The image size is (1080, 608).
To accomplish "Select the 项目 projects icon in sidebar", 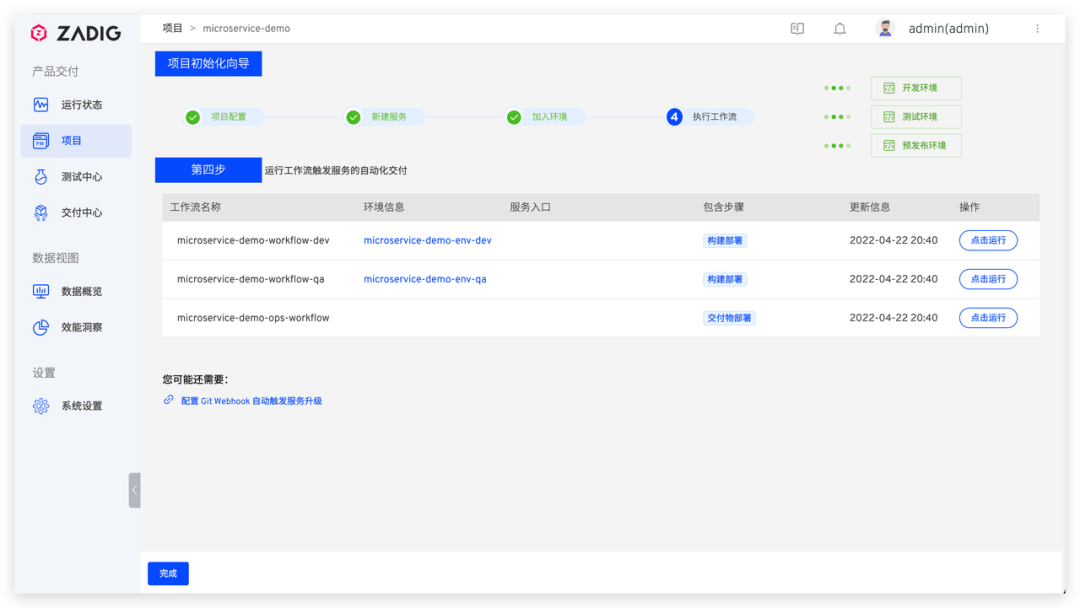I will (x=41, y=140).
